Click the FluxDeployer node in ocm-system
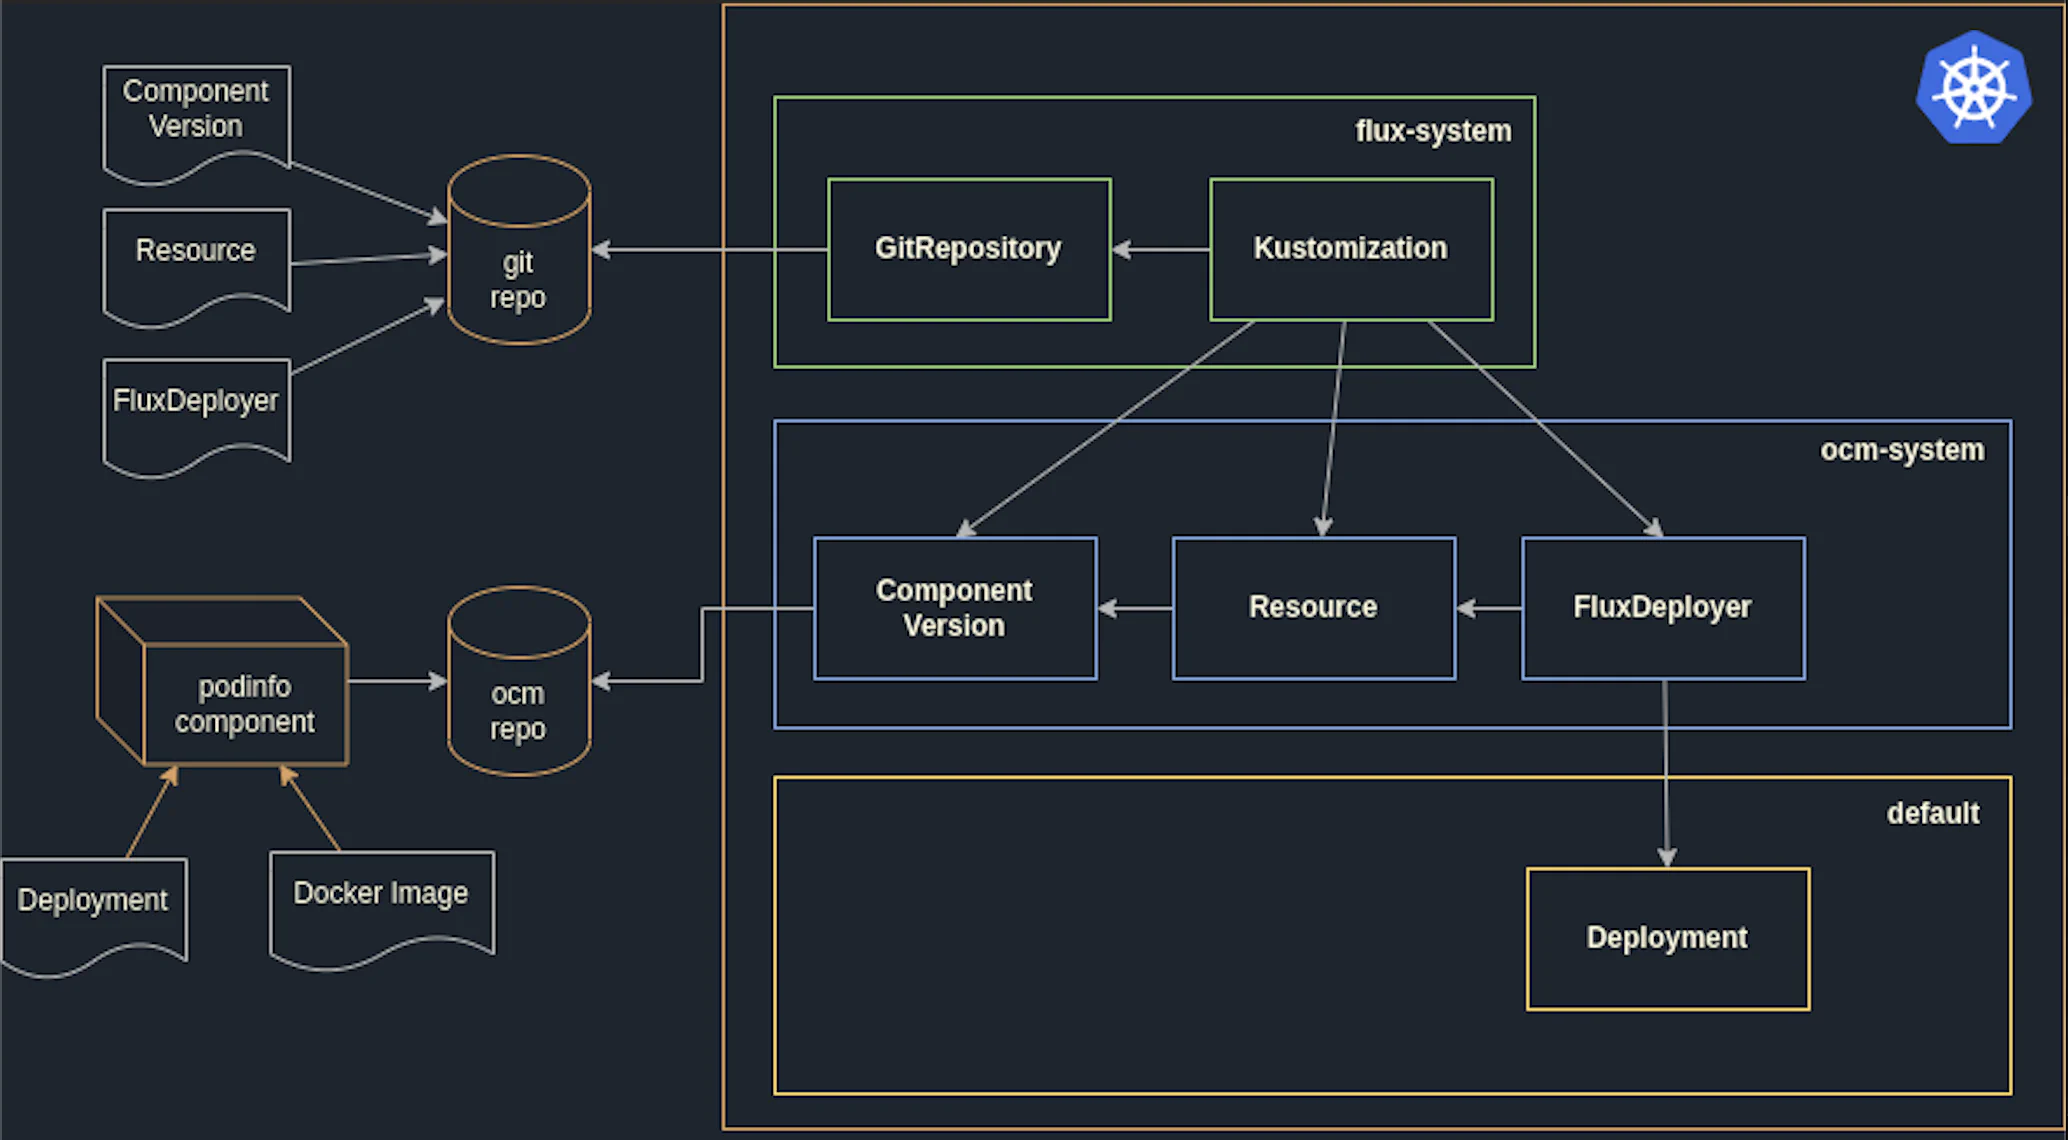This screenshot has width=2068, height=1140. click(x=1662, y=607)
